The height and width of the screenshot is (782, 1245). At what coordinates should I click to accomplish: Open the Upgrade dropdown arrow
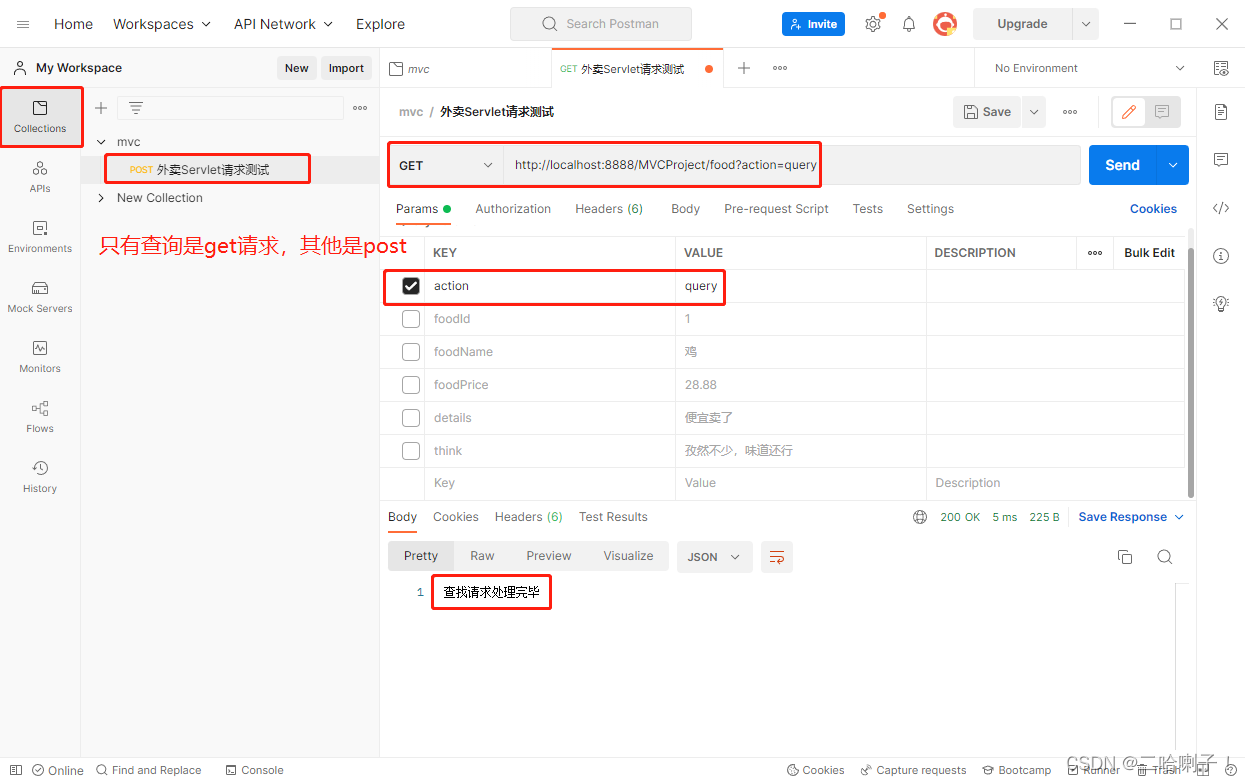point(1085,24)
